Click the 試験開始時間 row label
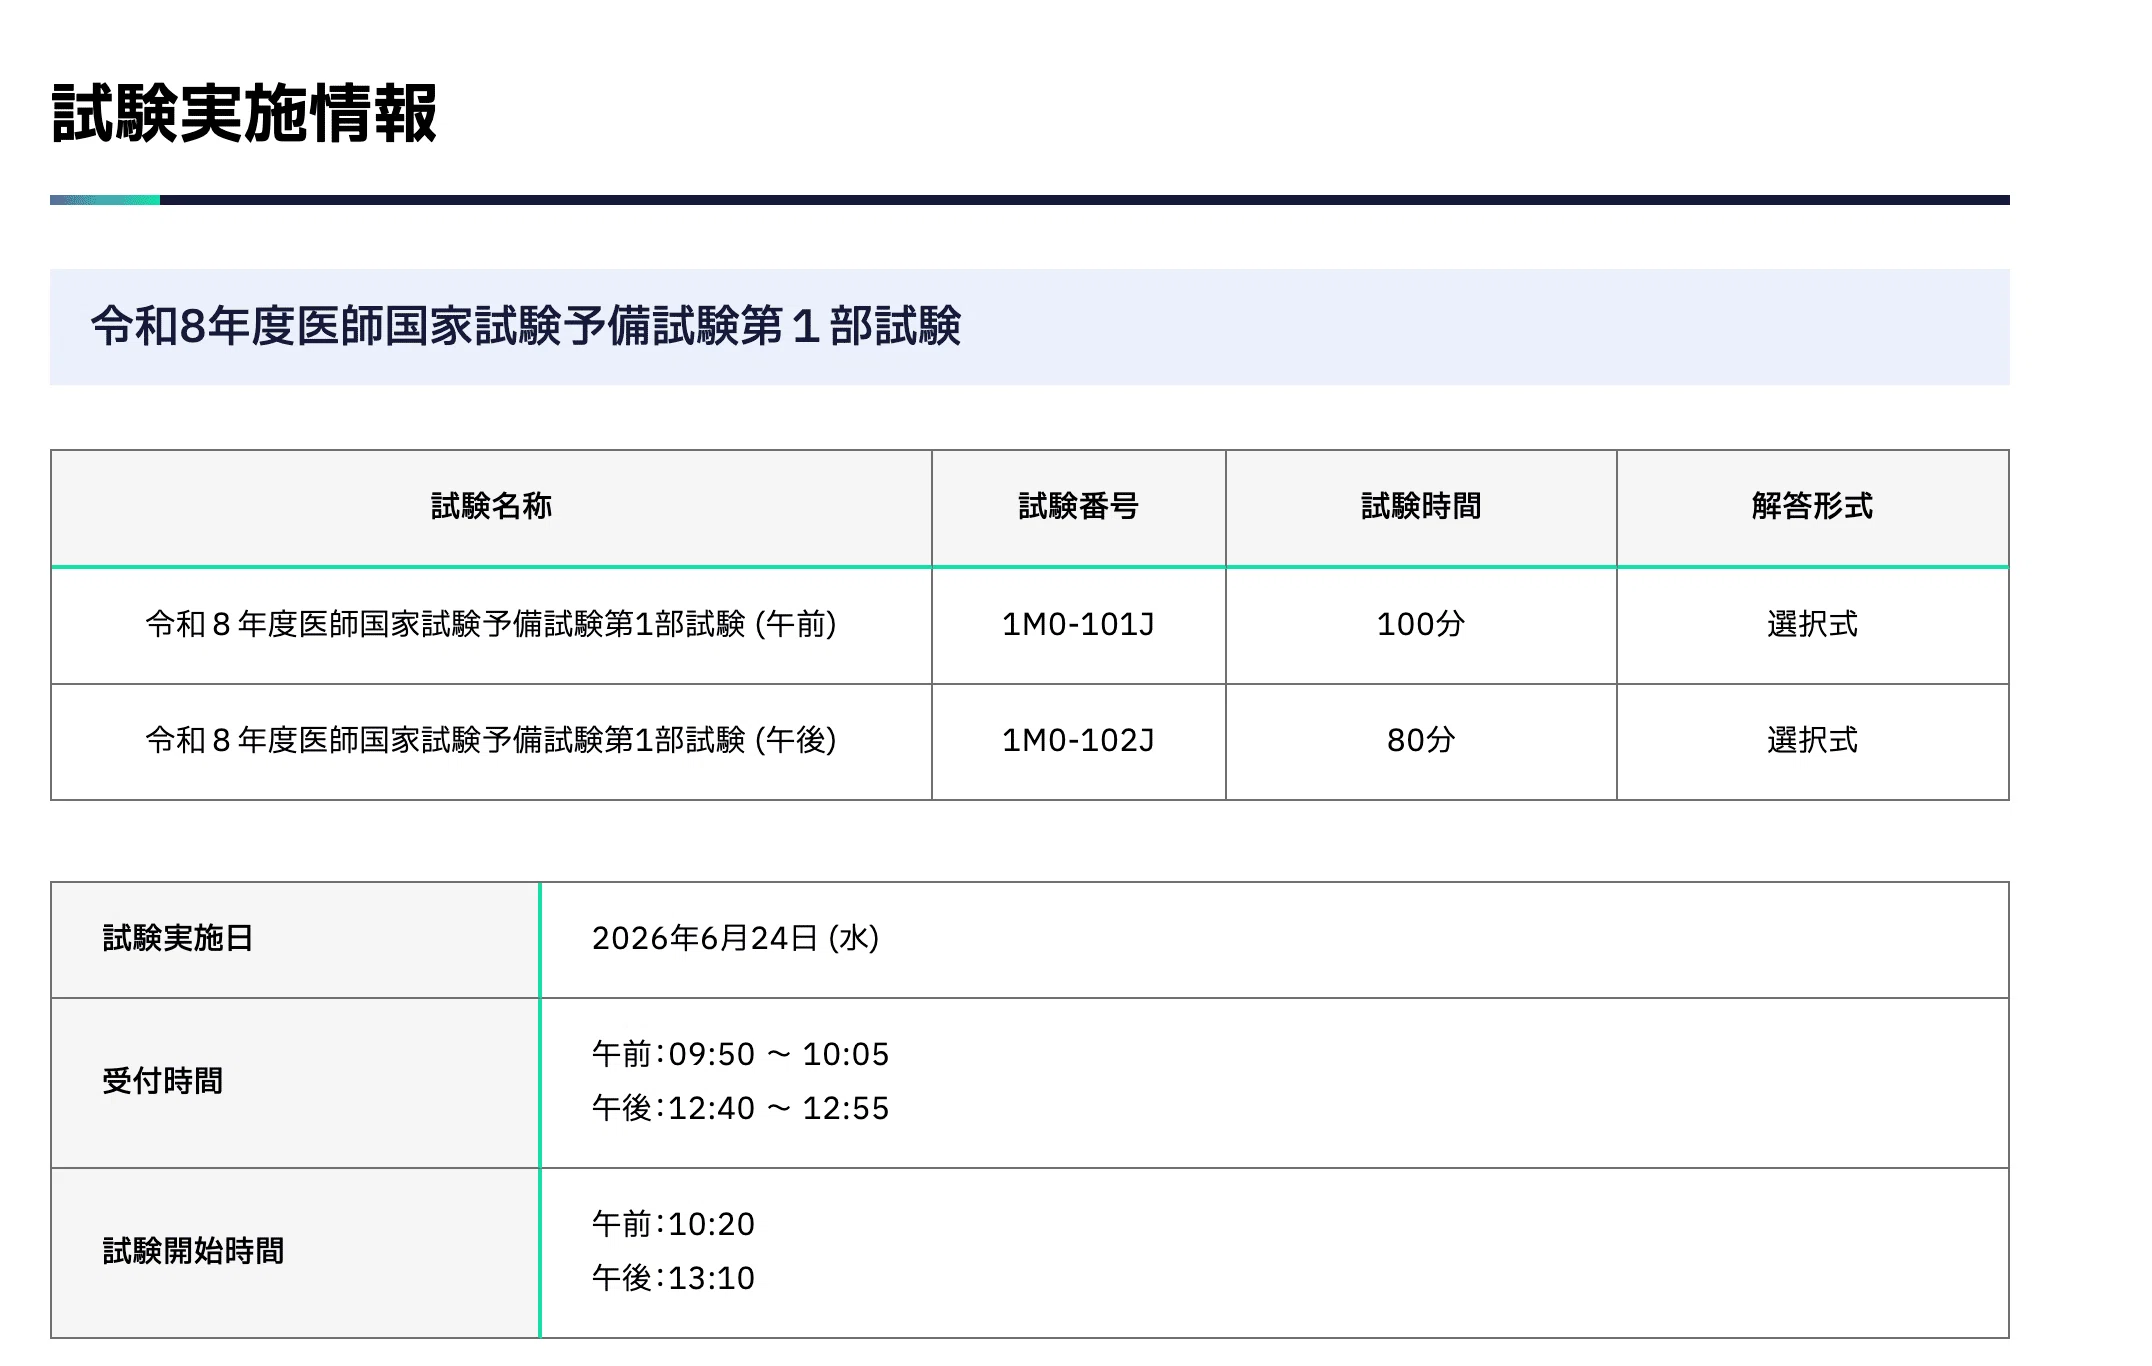The image size is (2152, 1366). (193, 1252)
